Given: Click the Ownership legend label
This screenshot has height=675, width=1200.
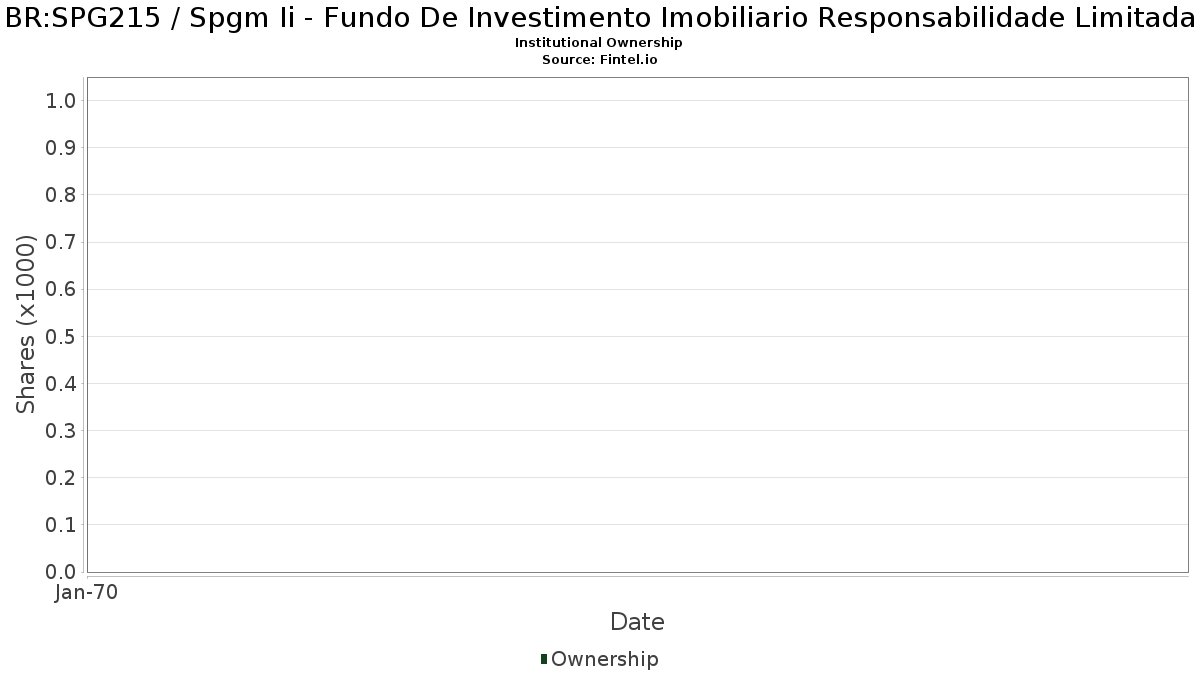Looking at the screenshot, I should coord(604,659).
